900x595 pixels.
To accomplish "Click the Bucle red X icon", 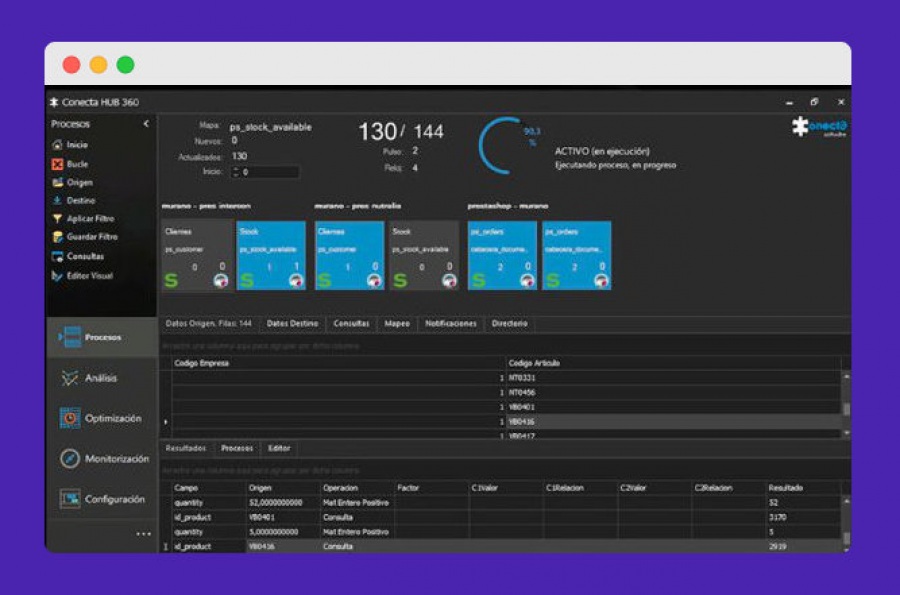I will (57, 164).
